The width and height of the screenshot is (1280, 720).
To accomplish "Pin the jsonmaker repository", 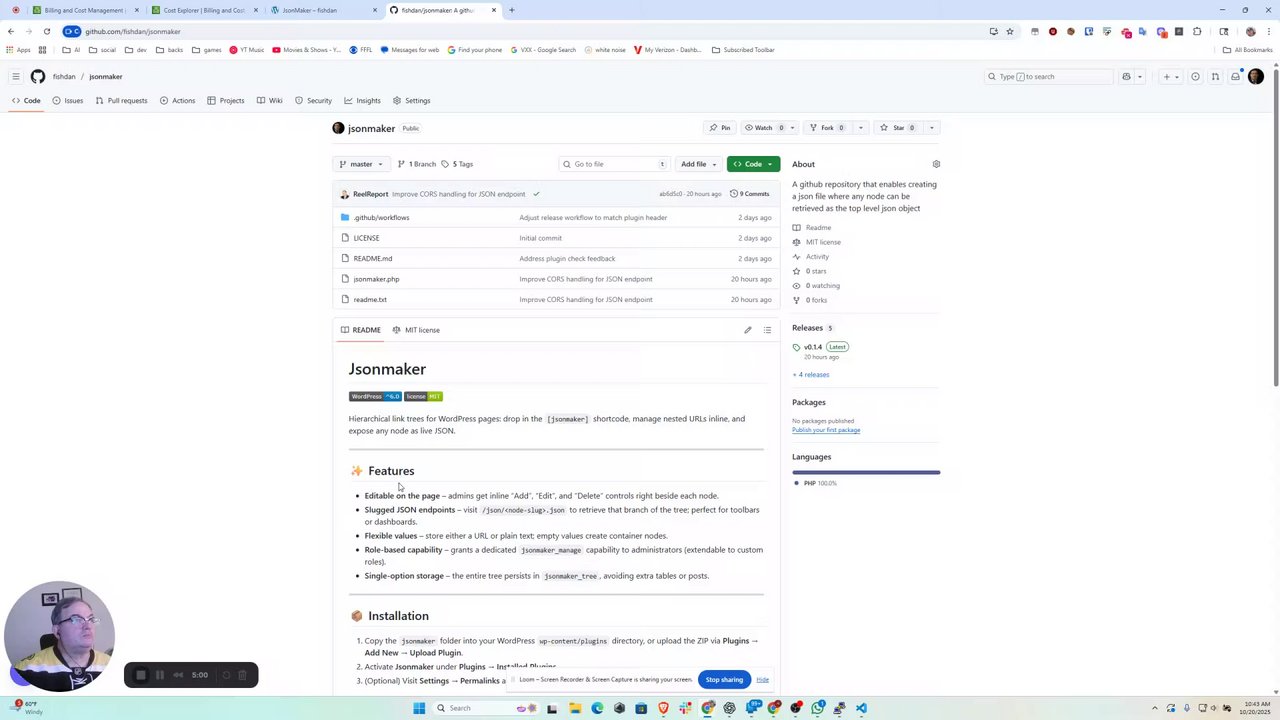I will pyautogui.click(x=720, y=128).
